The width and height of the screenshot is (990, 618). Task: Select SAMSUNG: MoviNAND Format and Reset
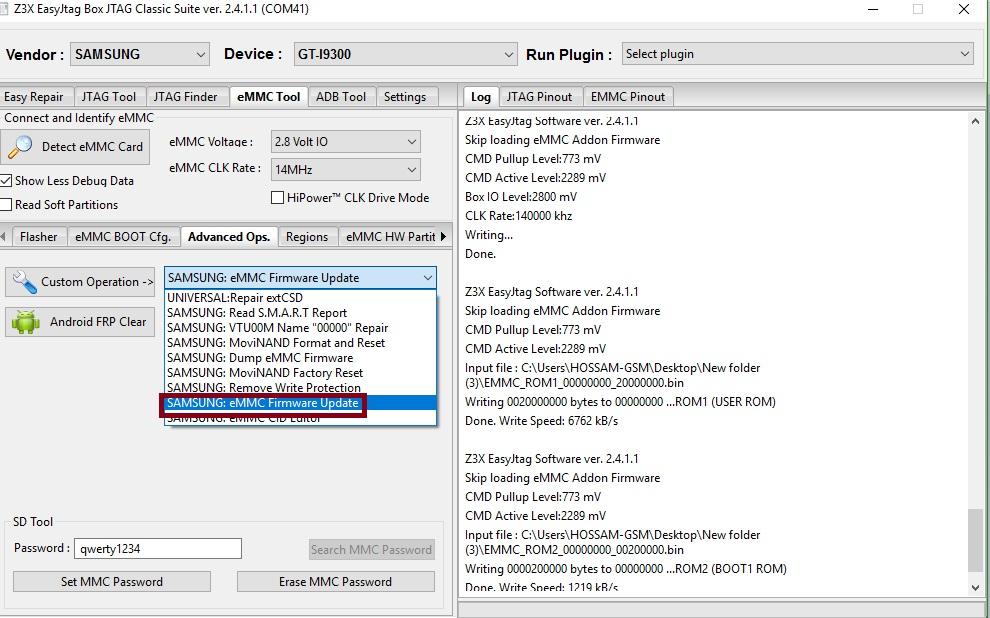[x=300, y=343]
